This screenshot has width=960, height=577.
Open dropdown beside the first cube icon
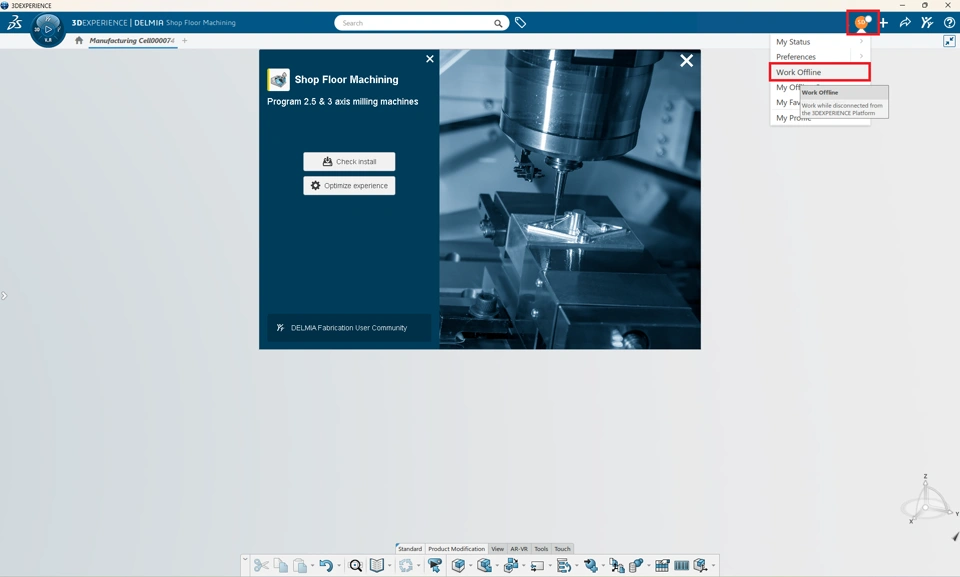(470, 566)
